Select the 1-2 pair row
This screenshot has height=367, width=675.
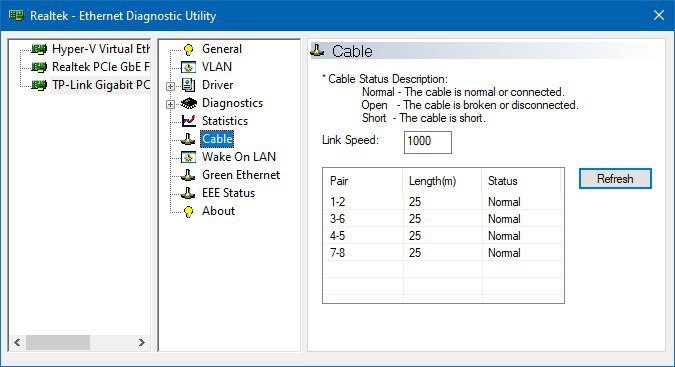[x=443, y=202]
